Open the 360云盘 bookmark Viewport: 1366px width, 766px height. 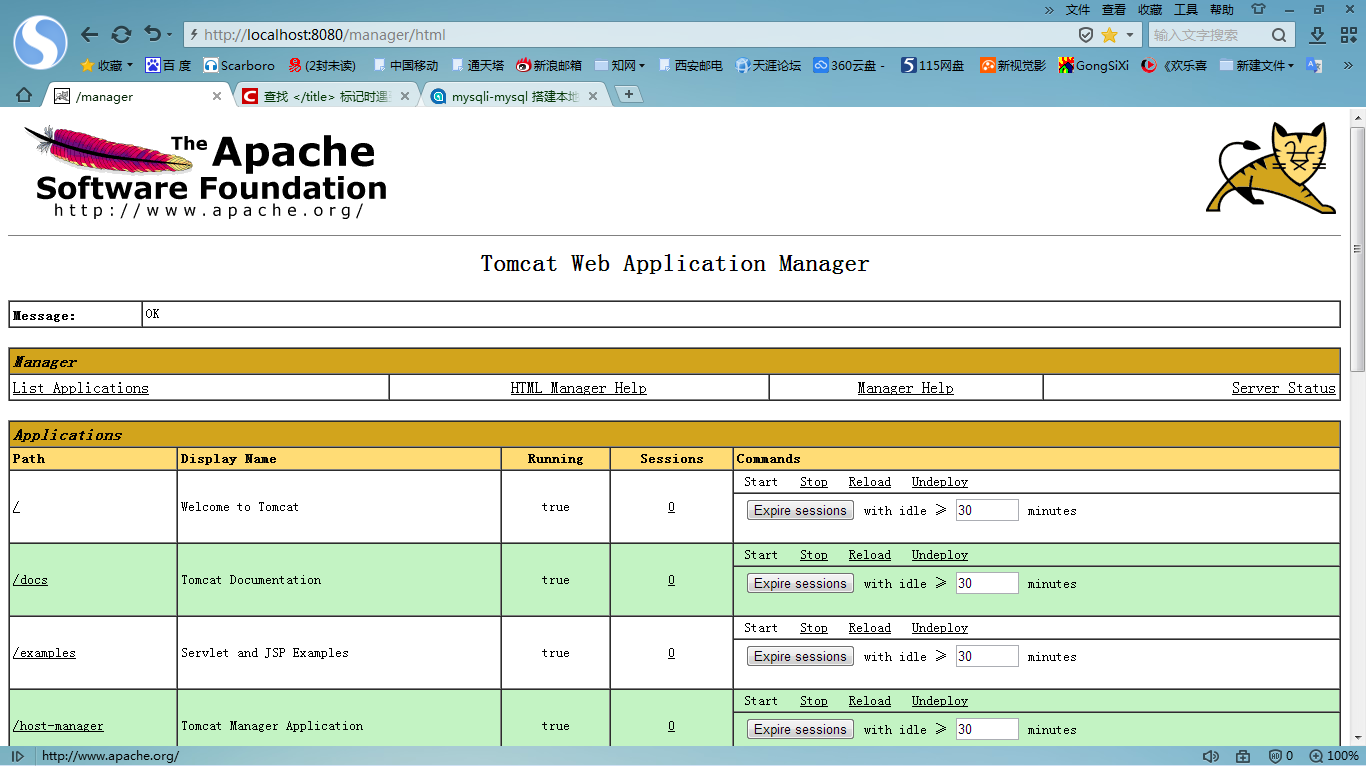(x=848, y=65)
